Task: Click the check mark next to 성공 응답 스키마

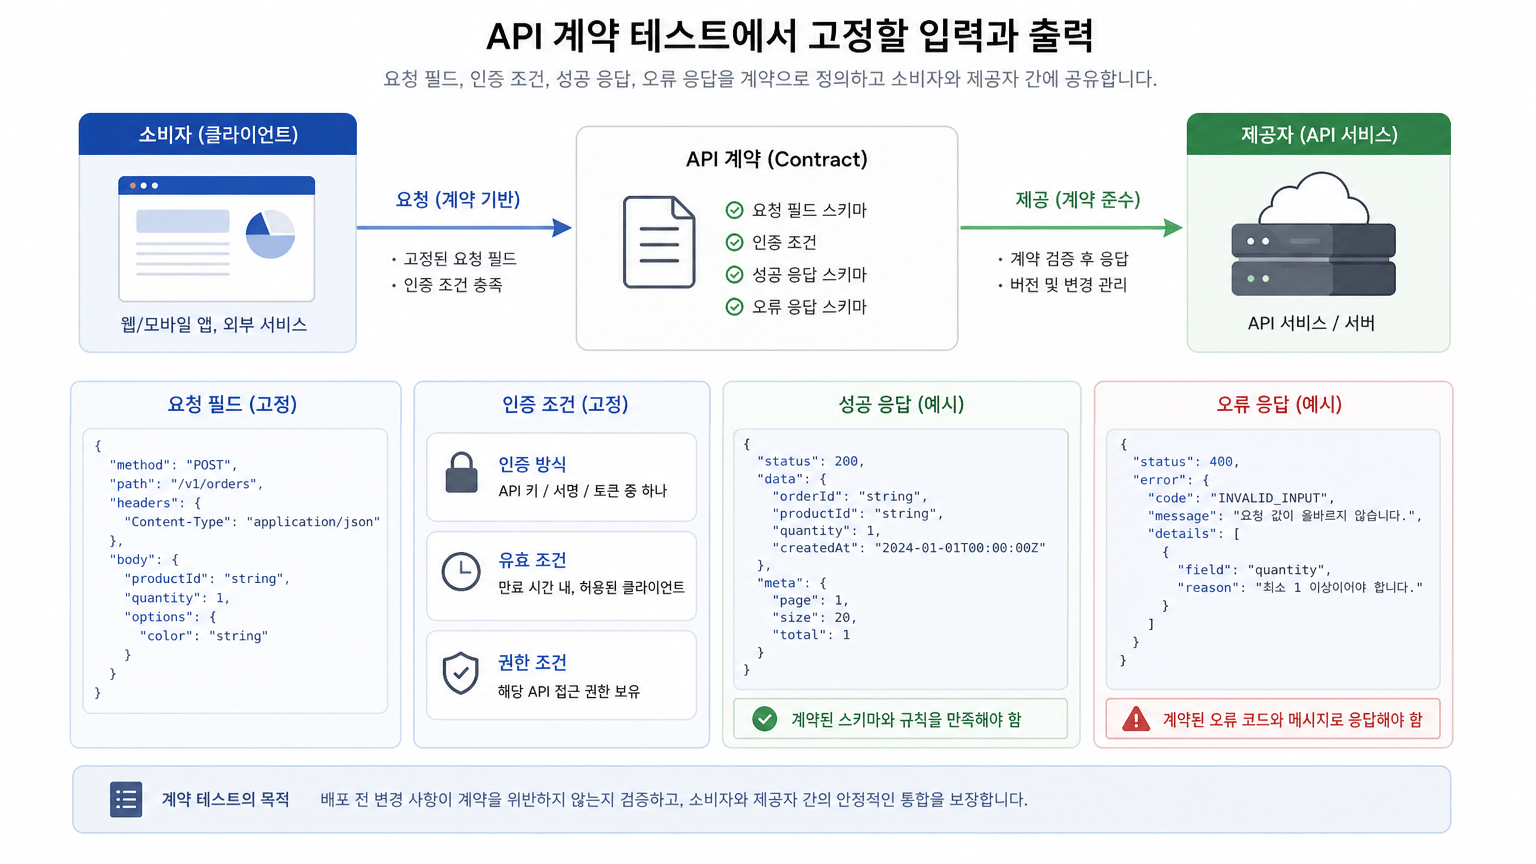Action: pyautogui.click(x=734, y=274)
